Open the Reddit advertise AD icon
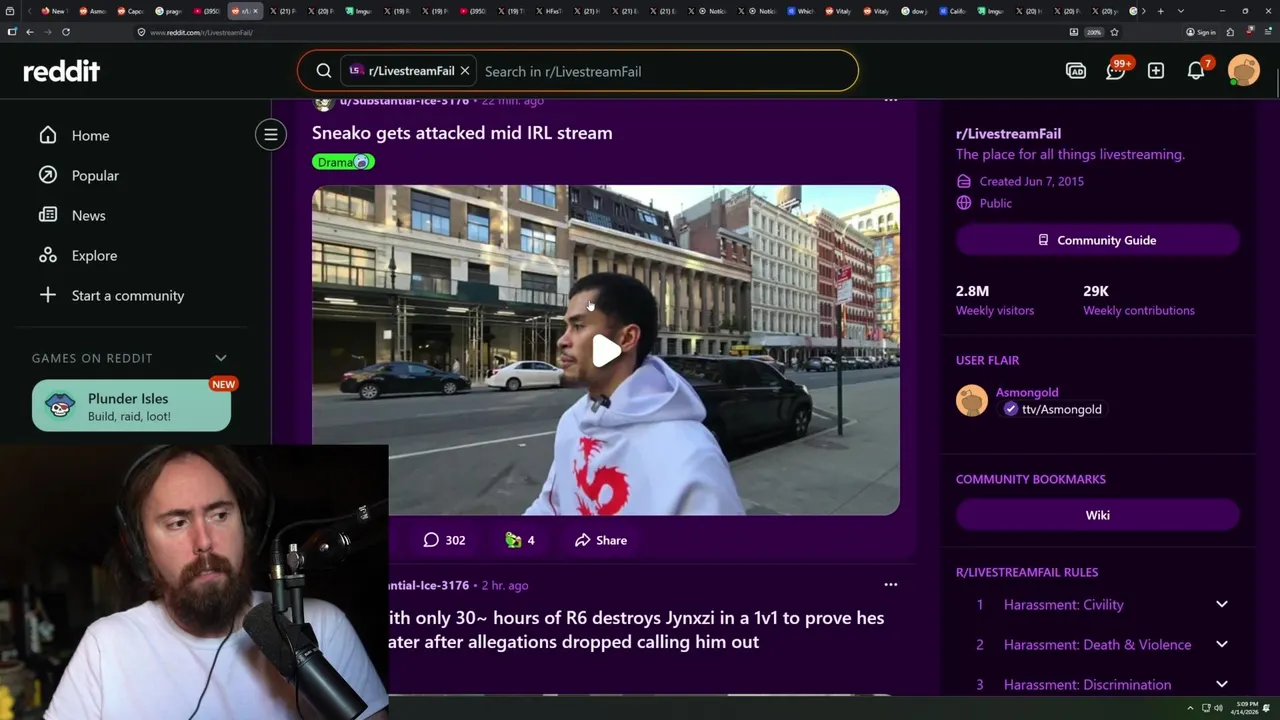Image resolution: width=1280 pixels, height=720 pixels. coord(1076,71)
